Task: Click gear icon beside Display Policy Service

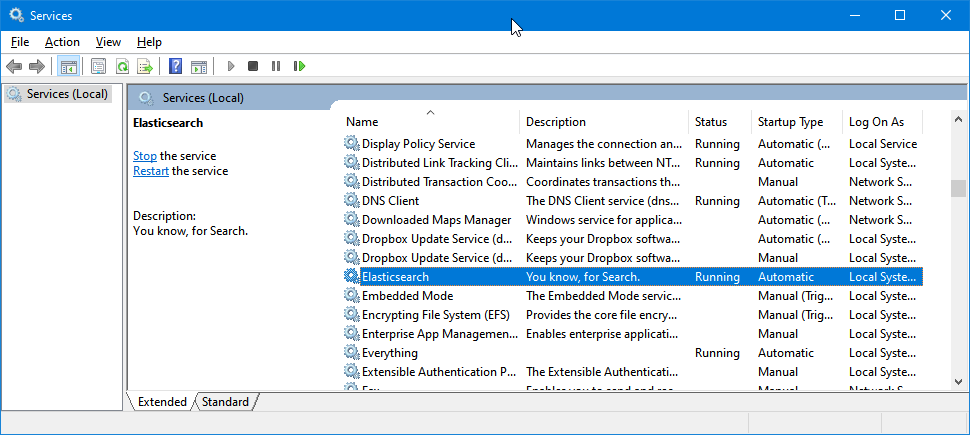Action: [351, 144]
